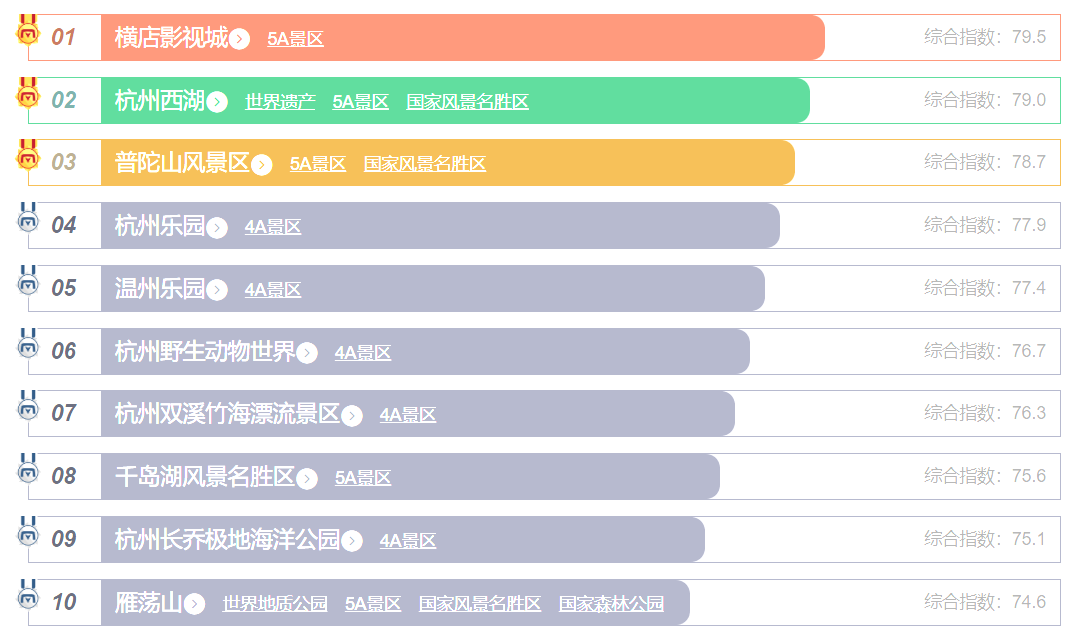
Task: Click the 世界遗产 tag on 杭州西湖
Action: pyautogui.click(x=280, y=102)
